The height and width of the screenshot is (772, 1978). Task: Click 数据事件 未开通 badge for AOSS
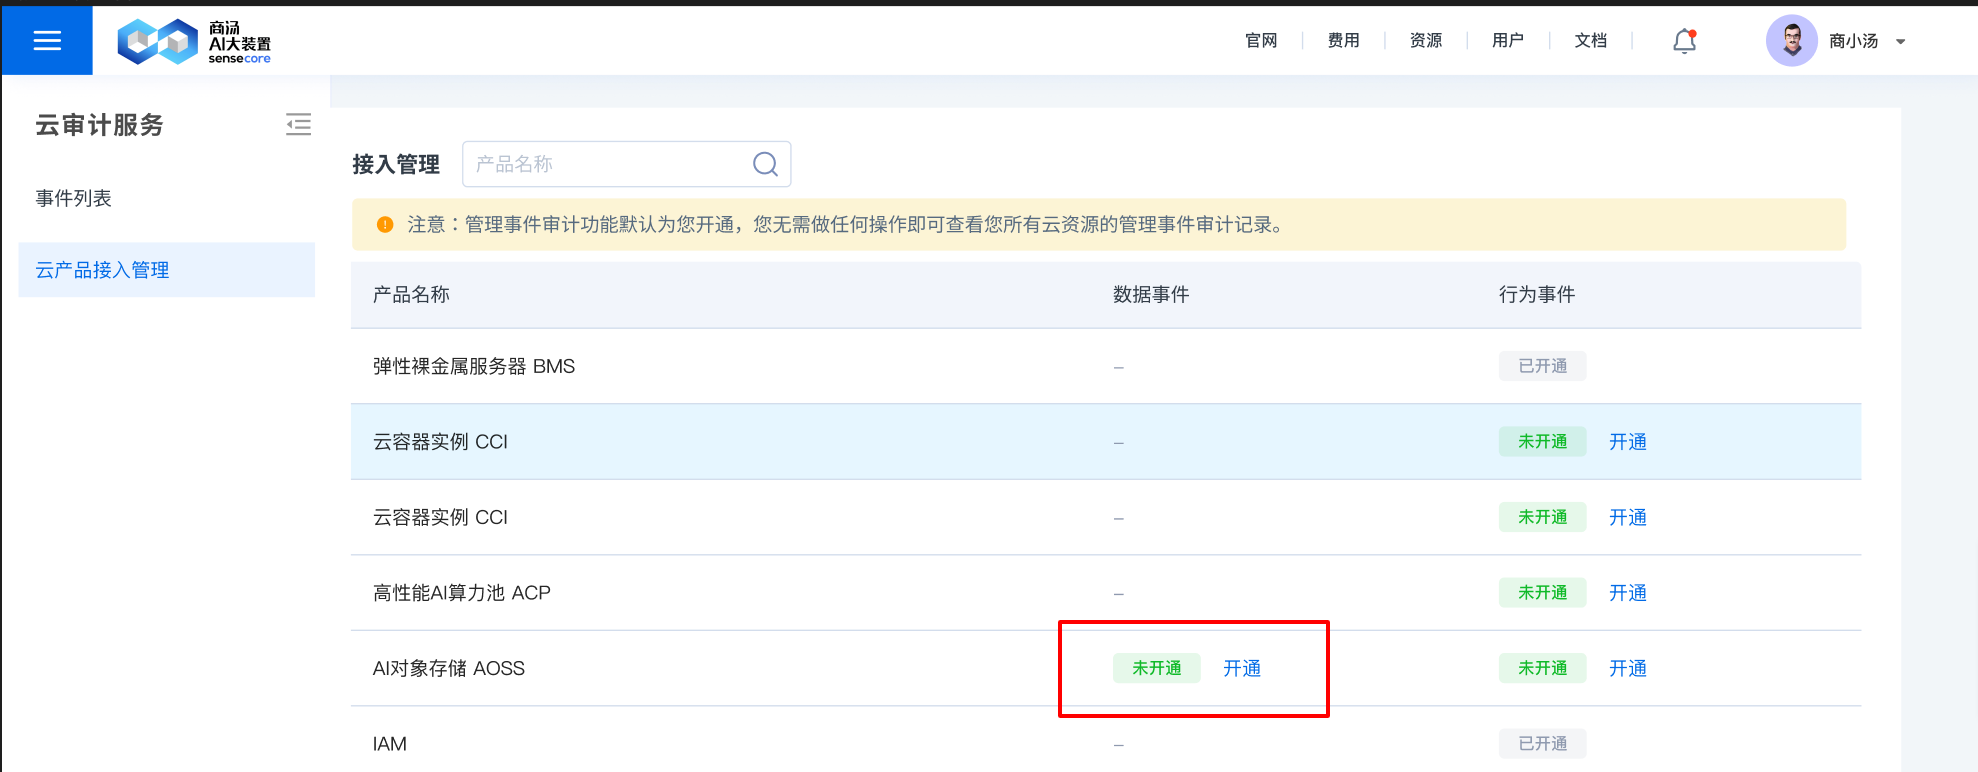(x=1156, y=668)
